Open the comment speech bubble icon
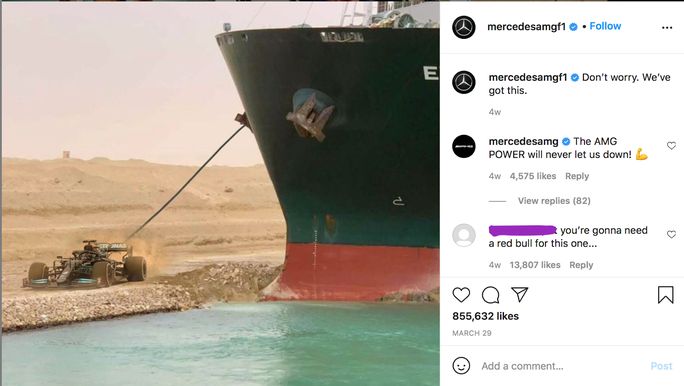684x386 pixels. click(490, 295)
